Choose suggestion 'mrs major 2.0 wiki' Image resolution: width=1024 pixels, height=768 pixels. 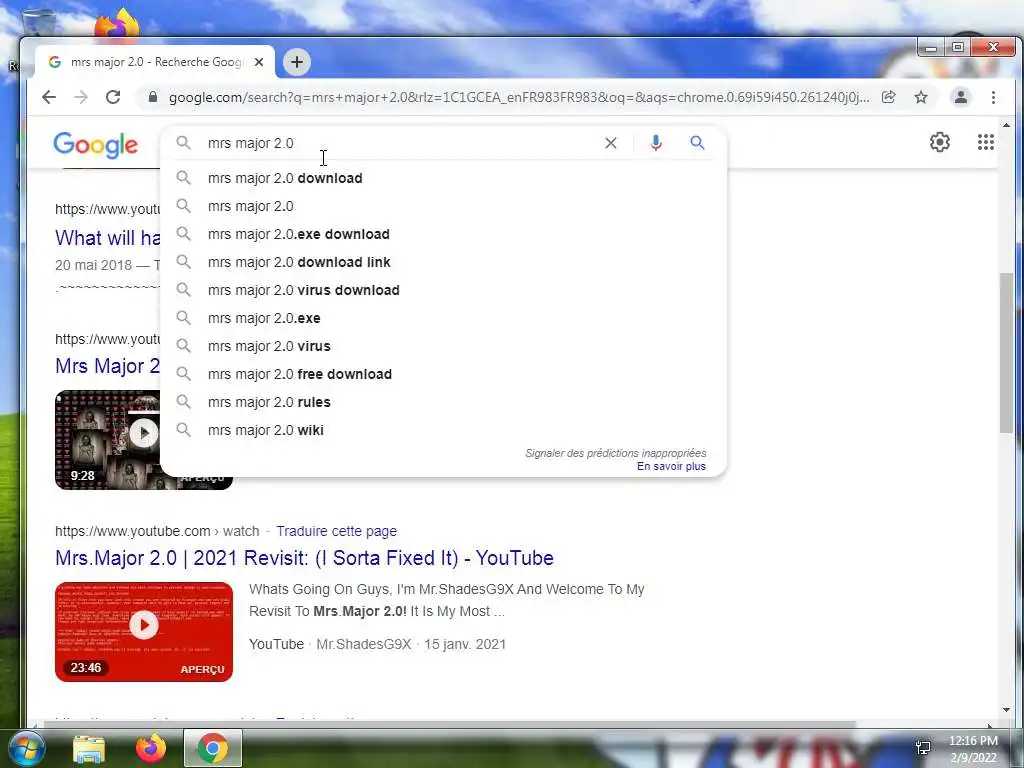tap(443, 431)
